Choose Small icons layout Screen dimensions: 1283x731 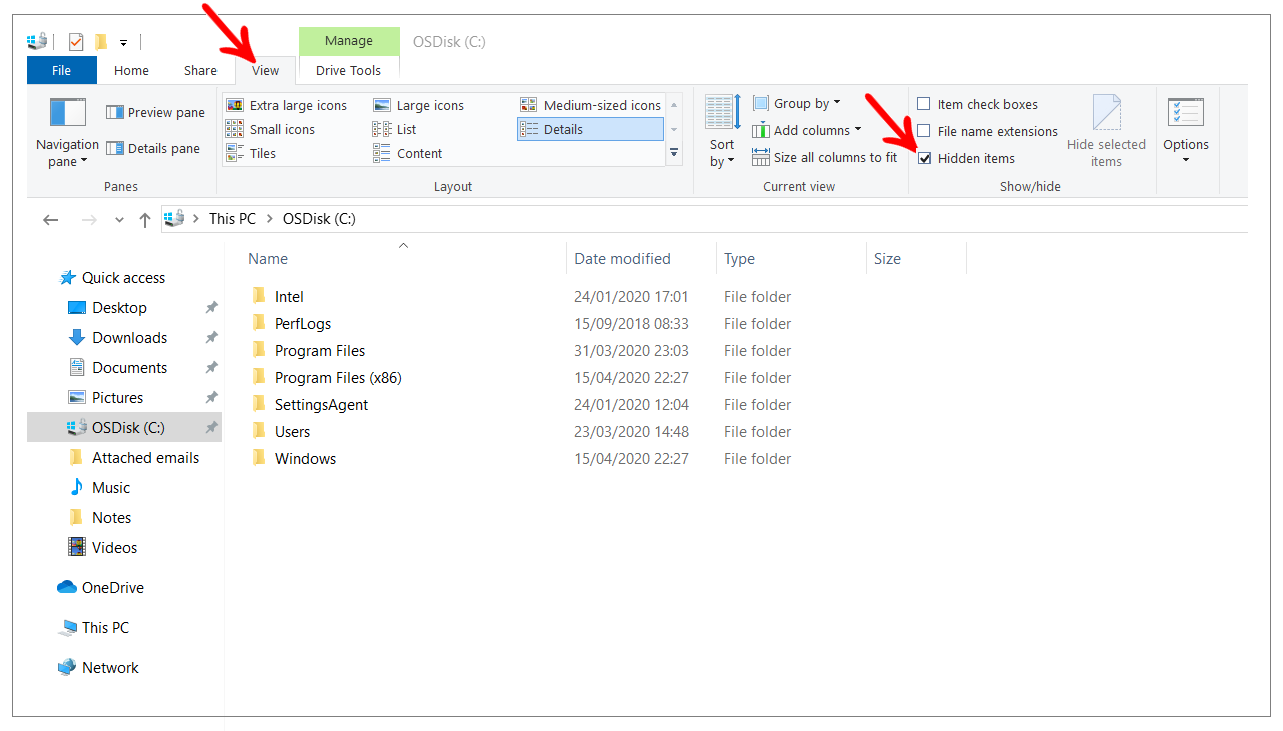point(271,129)
